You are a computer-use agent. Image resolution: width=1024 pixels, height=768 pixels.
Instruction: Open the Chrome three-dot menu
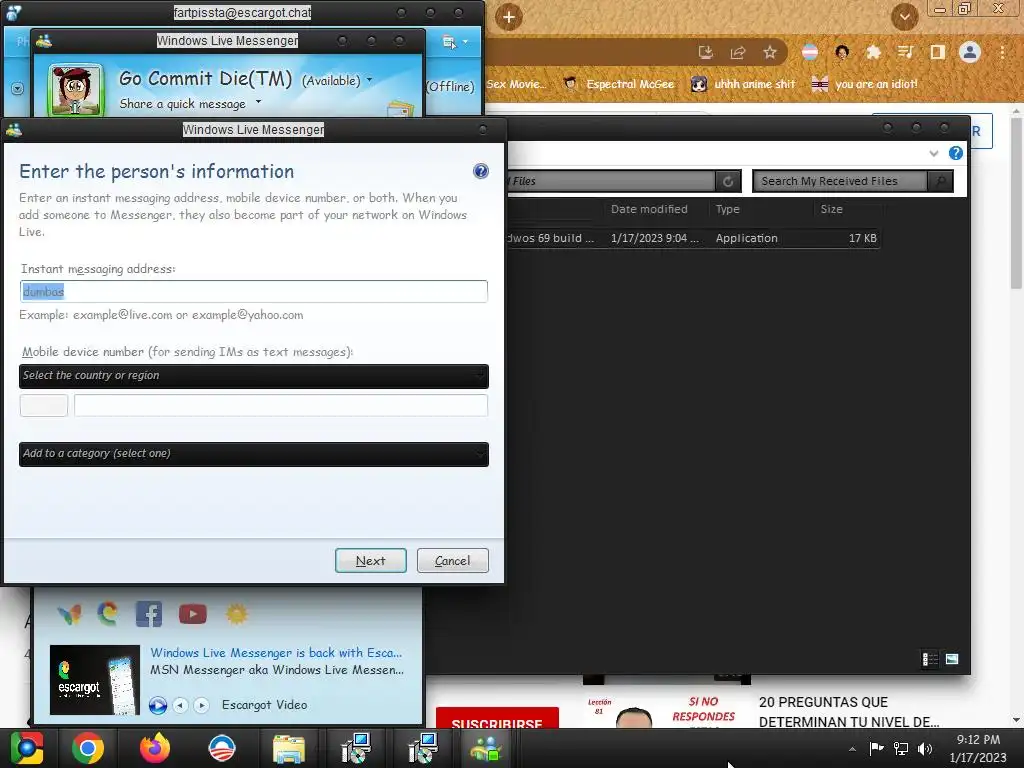pos(1002,52)
